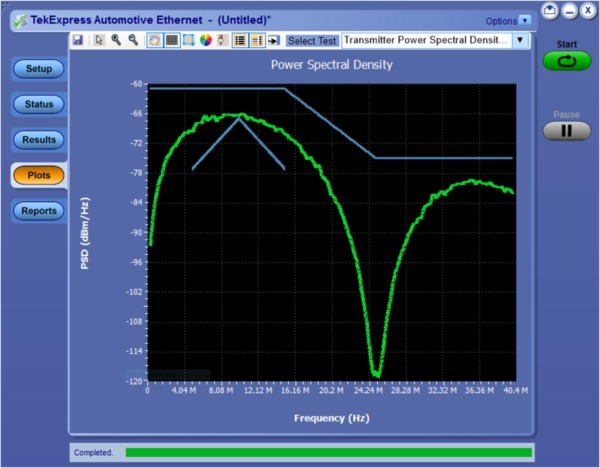Image resolution: width=600 pixels, height=468 pixels.
Task: Click the zoom in magnifier icon
Action: 116,41
